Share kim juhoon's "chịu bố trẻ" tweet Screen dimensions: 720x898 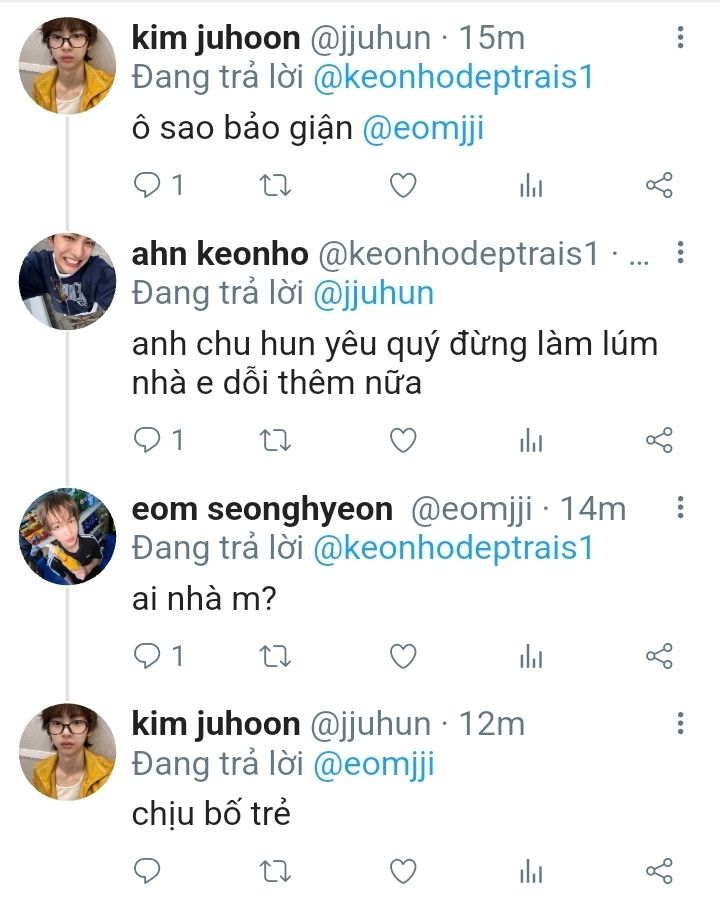point(659,871)
